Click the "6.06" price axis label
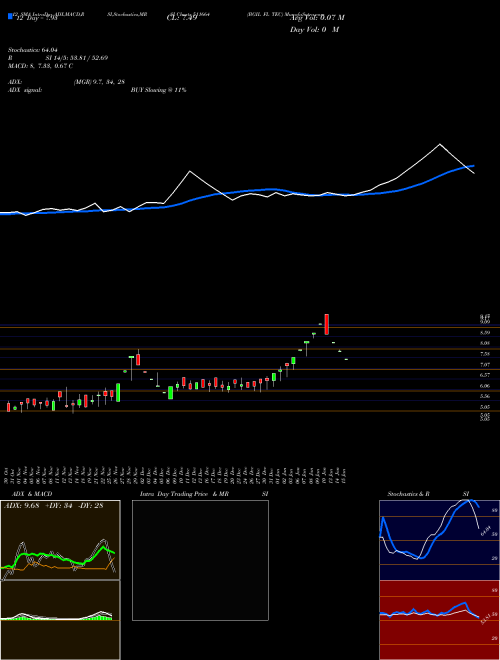 coord(485,386)
